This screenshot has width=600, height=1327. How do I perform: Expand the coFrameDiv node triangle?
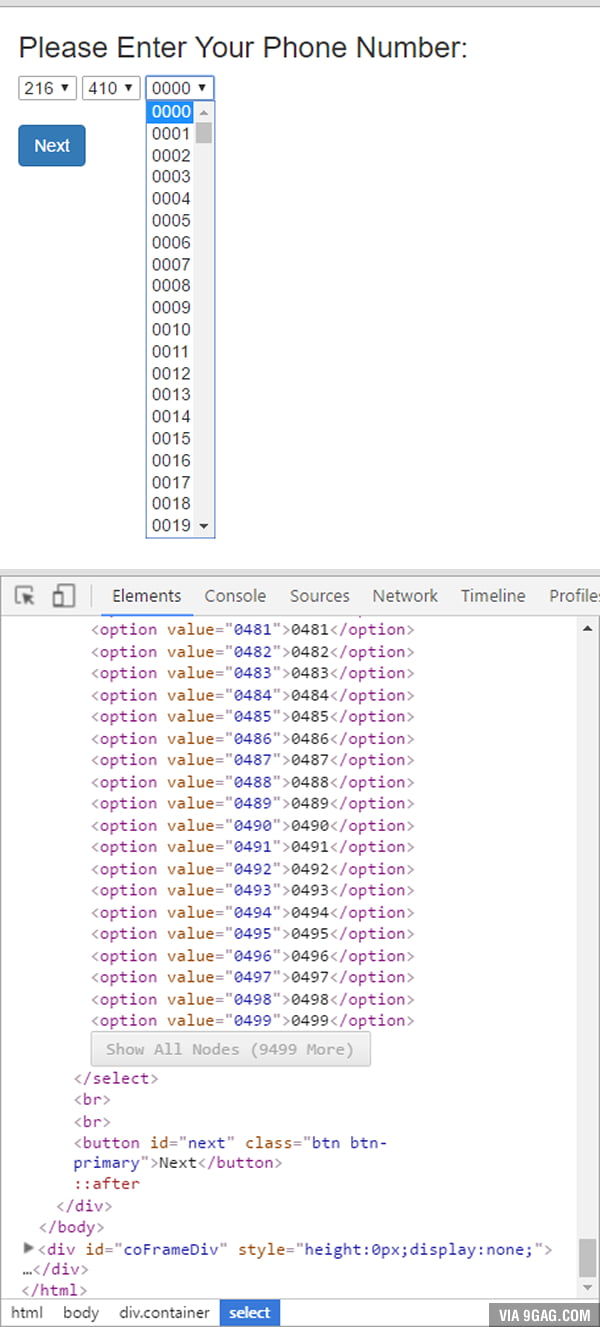point(28,1249)
